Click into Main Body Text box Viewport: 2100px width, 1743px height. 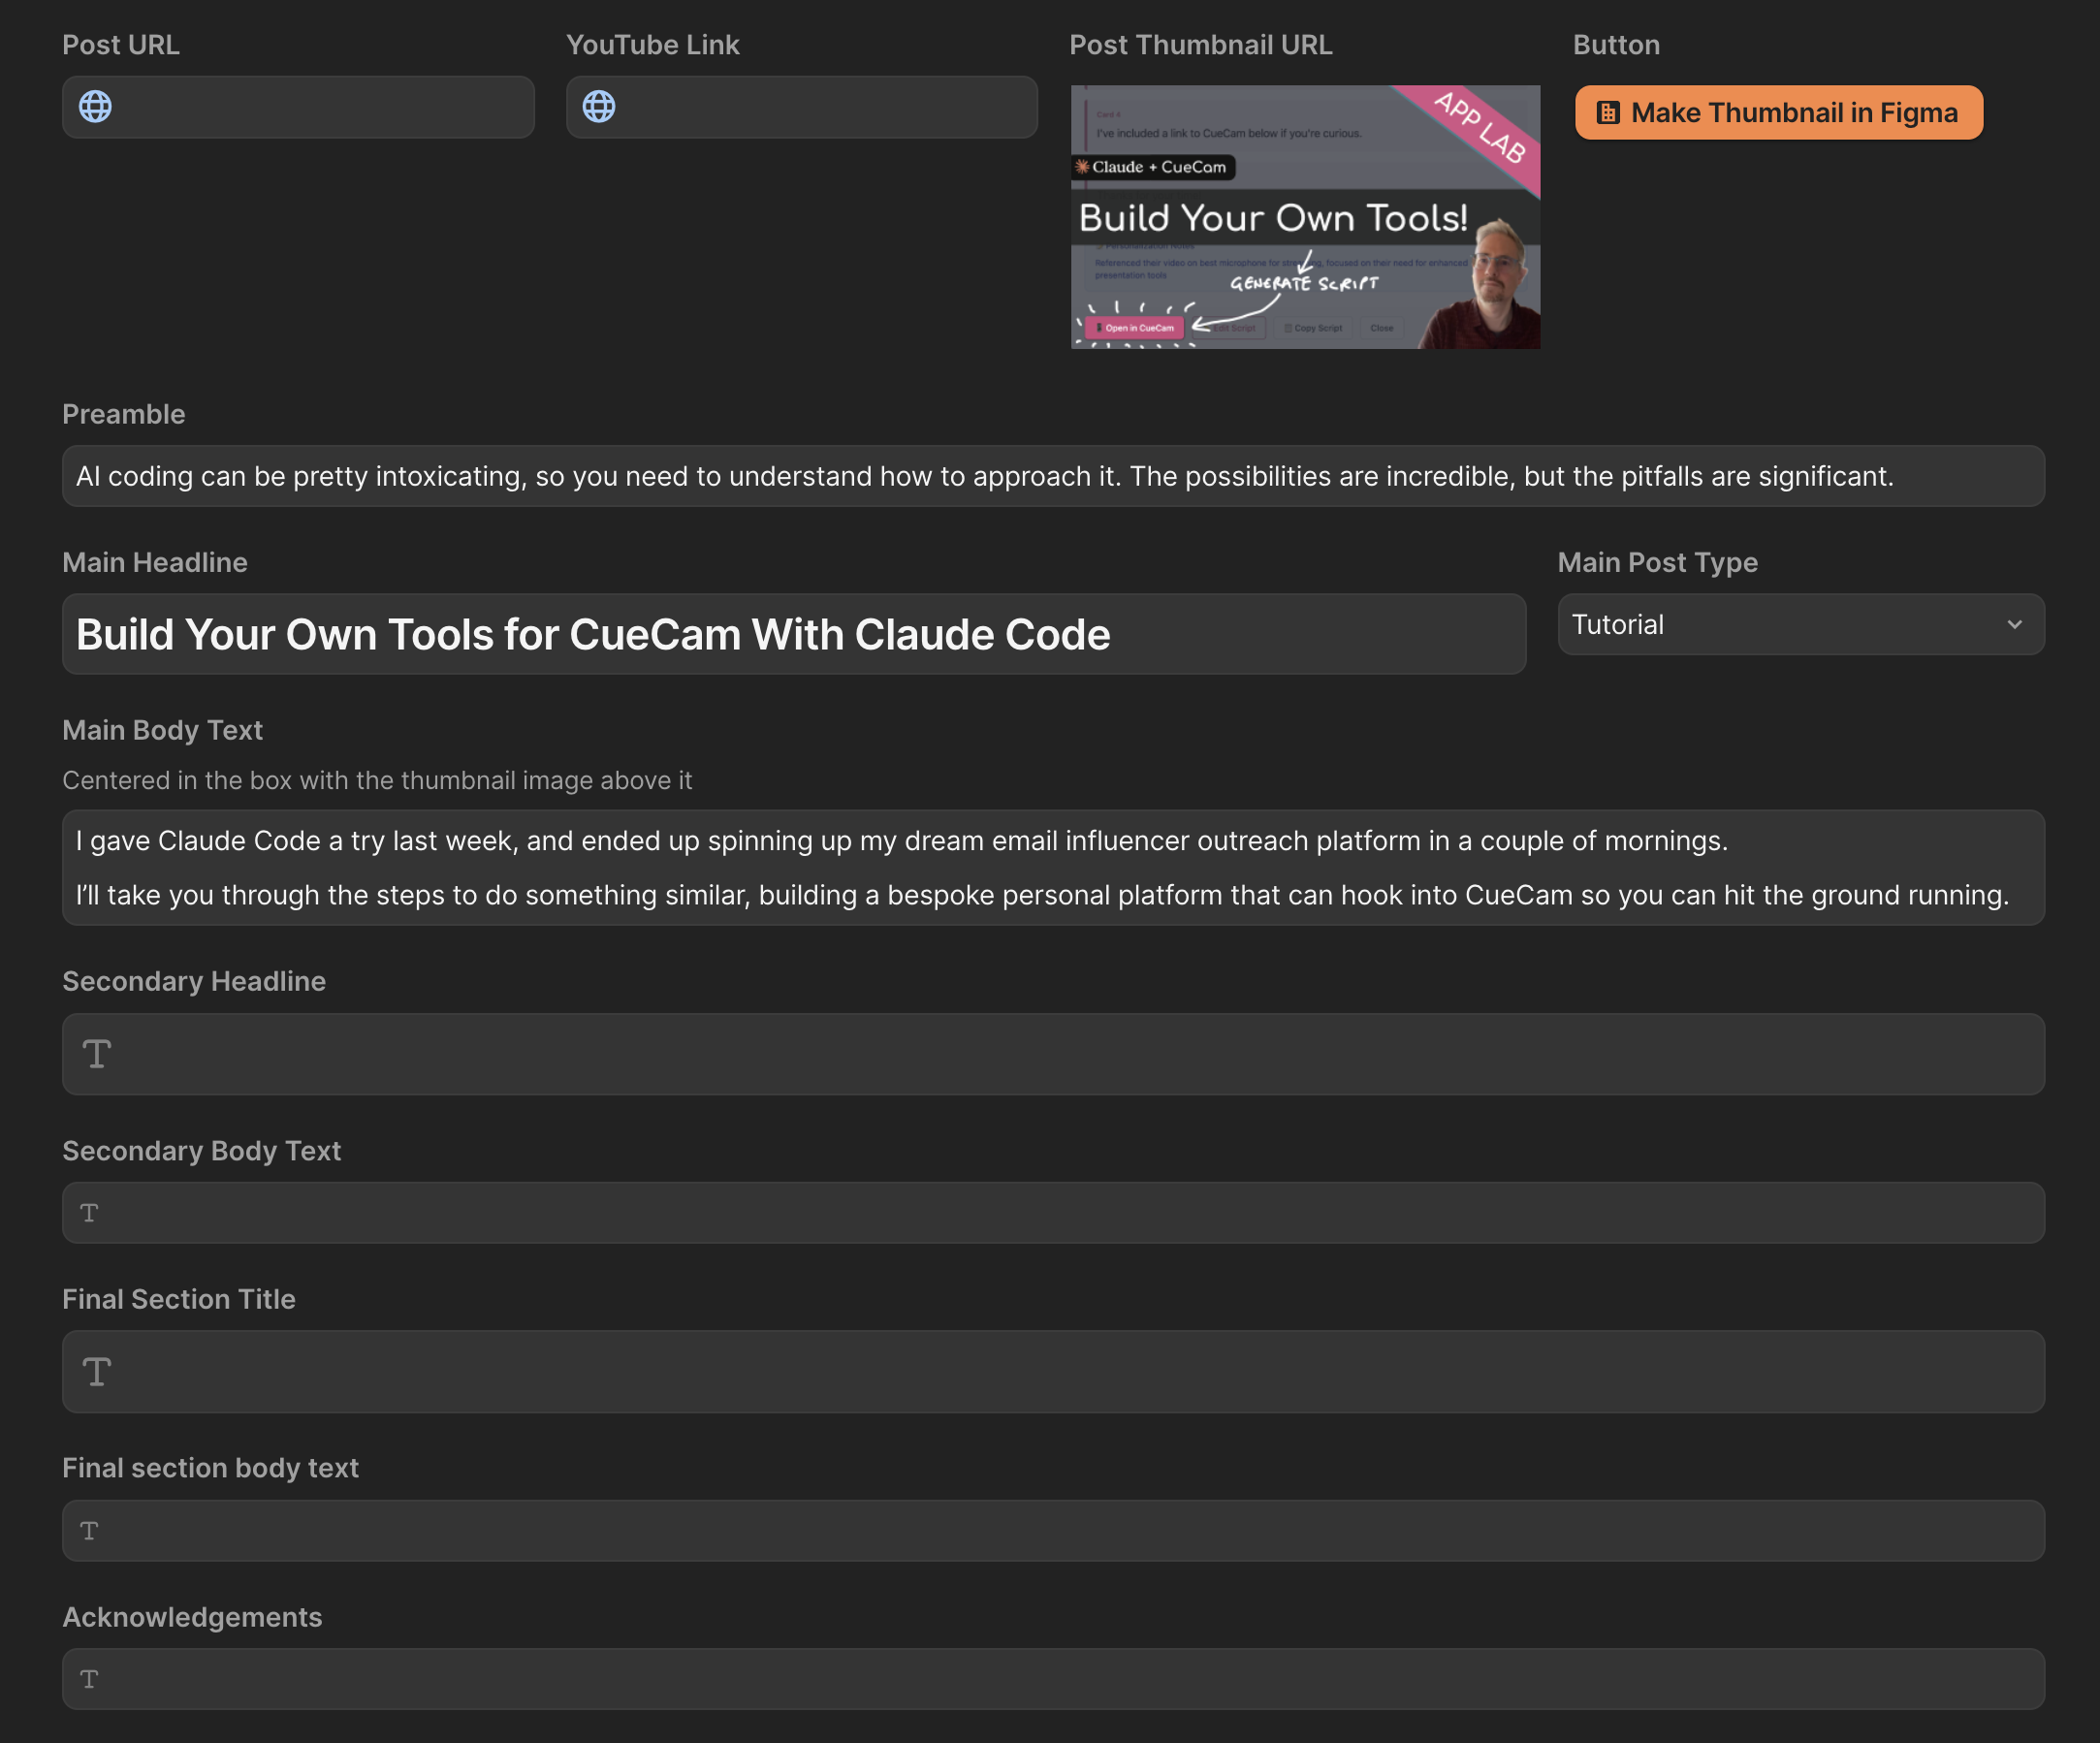tap(1052, 868)
